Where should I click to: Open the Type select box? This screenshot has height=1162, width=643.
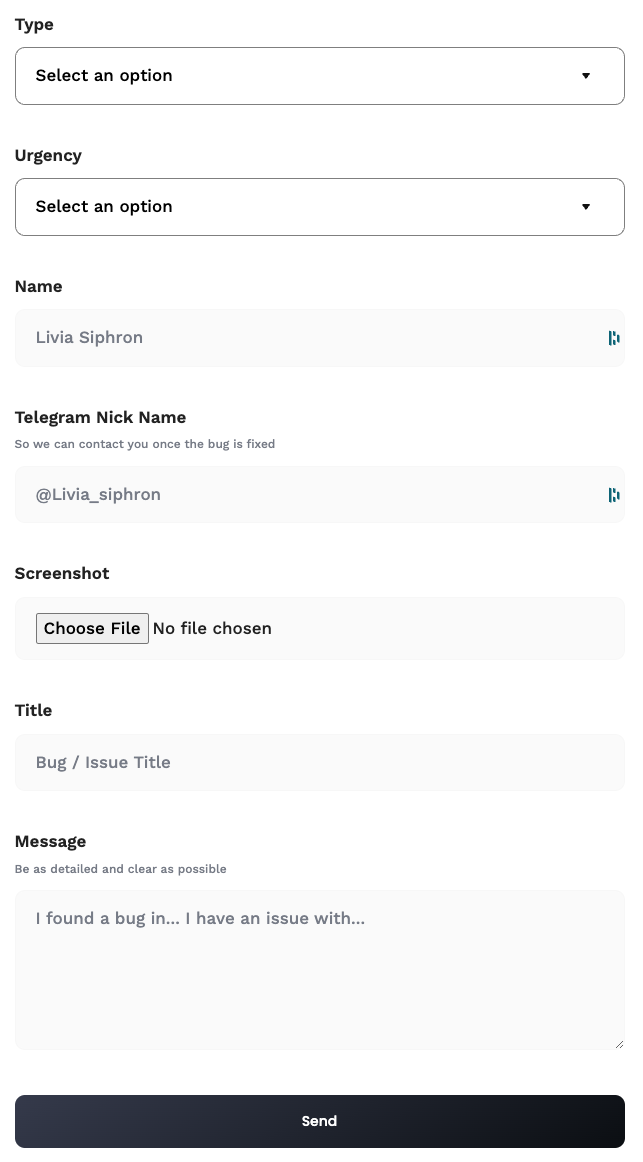point(300,76)
